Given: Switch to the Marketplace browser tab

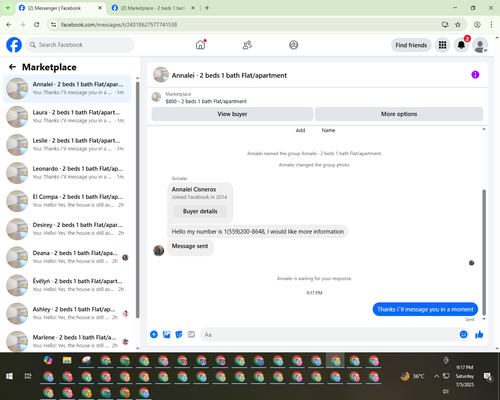Looking at the screenshot, I should coord(153,8).
